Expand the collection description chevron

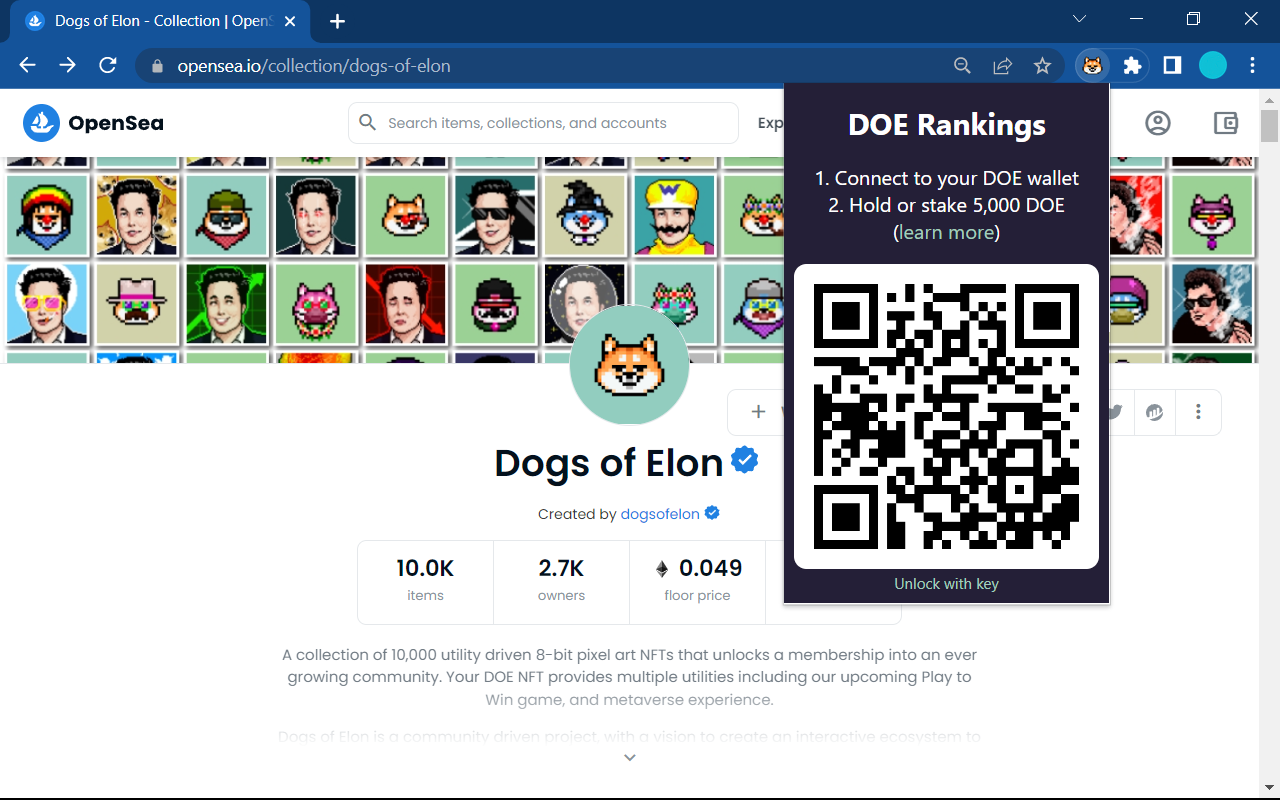[x=630, y=758]
